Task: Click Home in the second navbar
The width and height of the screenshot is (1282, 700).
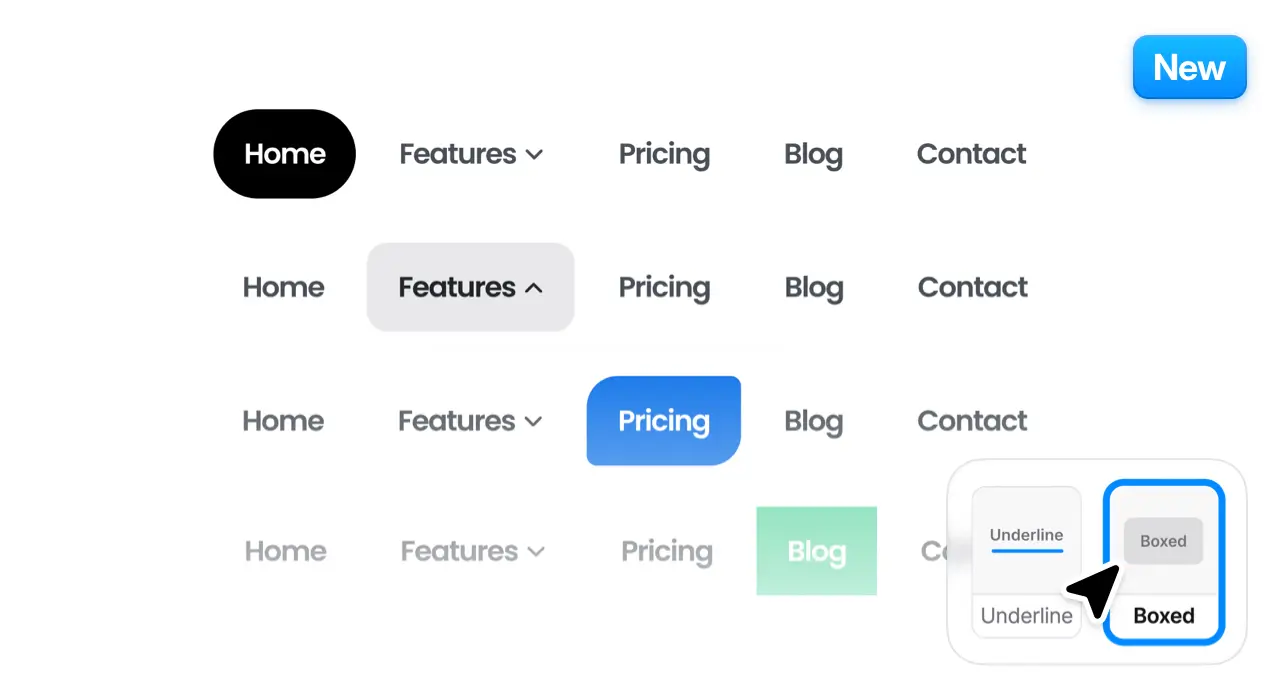Action: tap(283, 288)
